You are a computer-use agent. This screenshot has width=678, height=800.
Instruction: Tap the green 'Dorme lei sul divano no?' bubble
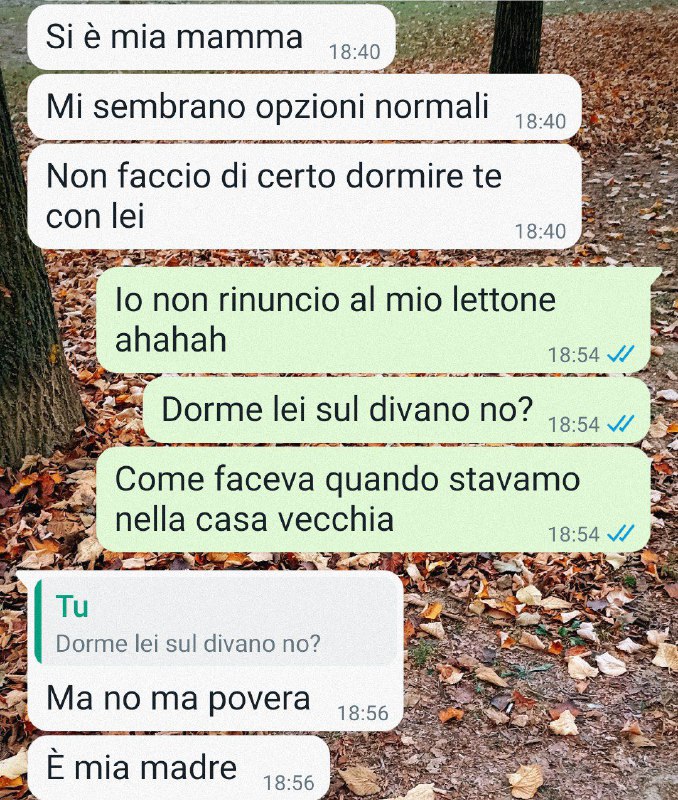coord(397,410)
